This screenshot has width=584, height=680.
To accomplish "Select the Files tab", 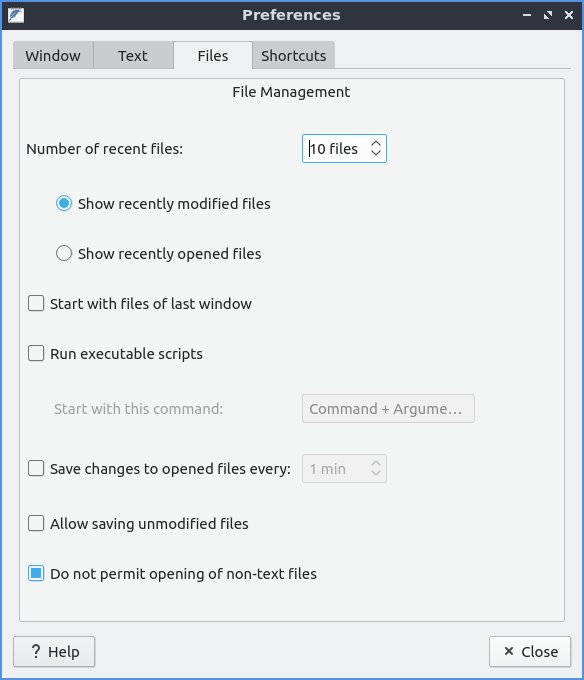I will point(213,56).
